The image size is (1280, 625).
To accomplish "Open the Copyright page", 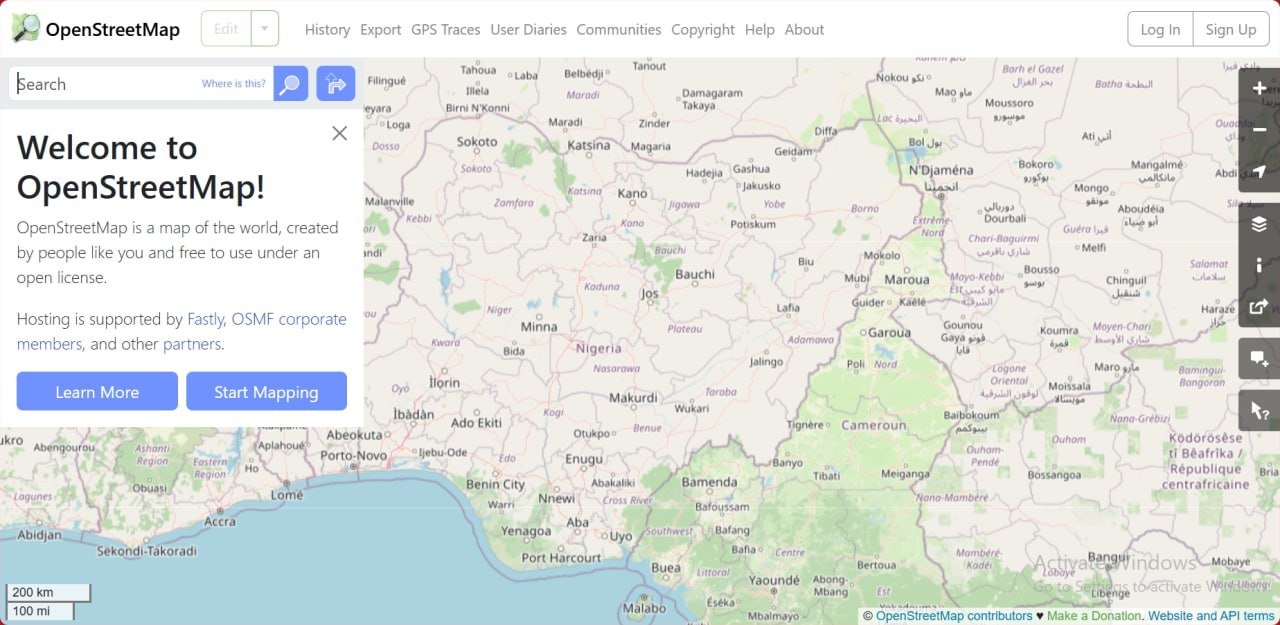I will tap(703, 30).
